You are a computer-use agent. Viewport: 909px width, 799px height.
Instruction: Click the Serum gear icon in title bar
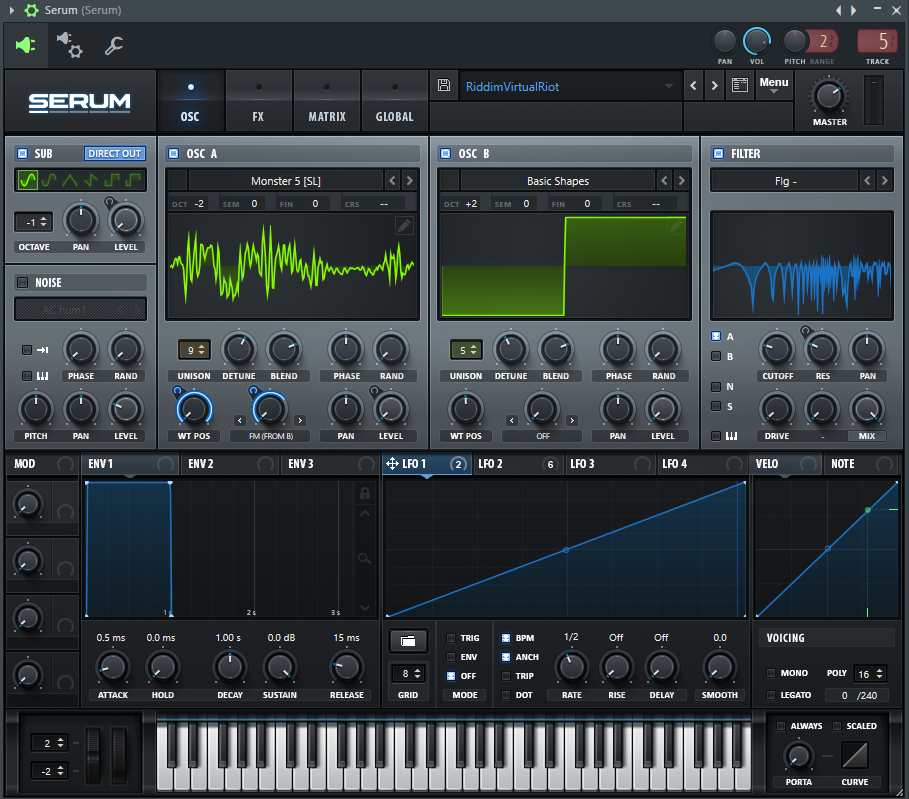click(x=31, y=10)
